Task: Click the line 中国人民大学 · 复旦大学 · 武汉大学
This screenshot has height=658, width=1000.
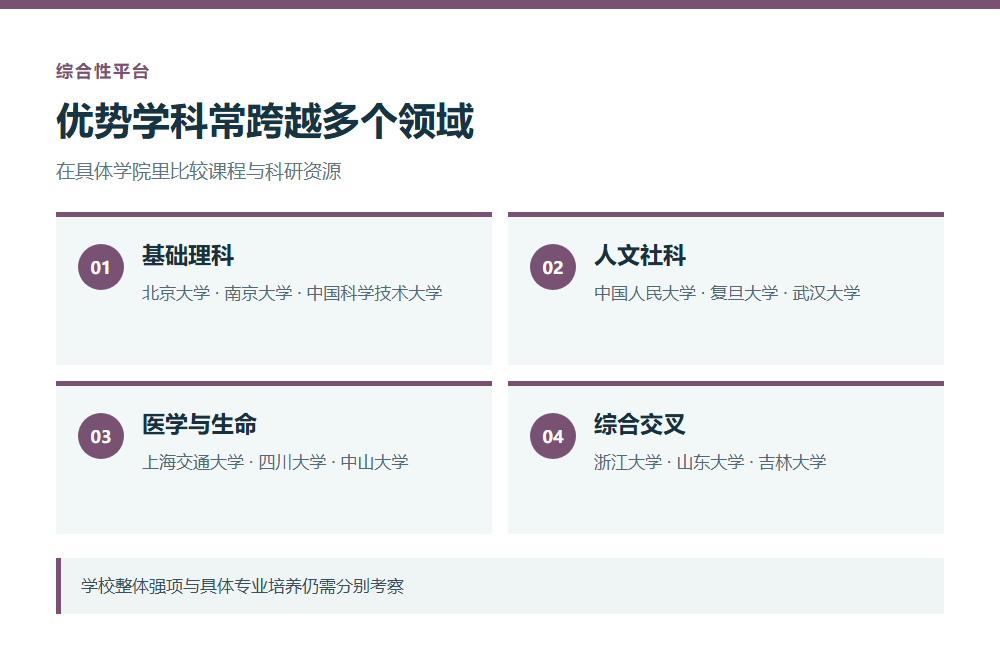Action: (x=727, y=293)
